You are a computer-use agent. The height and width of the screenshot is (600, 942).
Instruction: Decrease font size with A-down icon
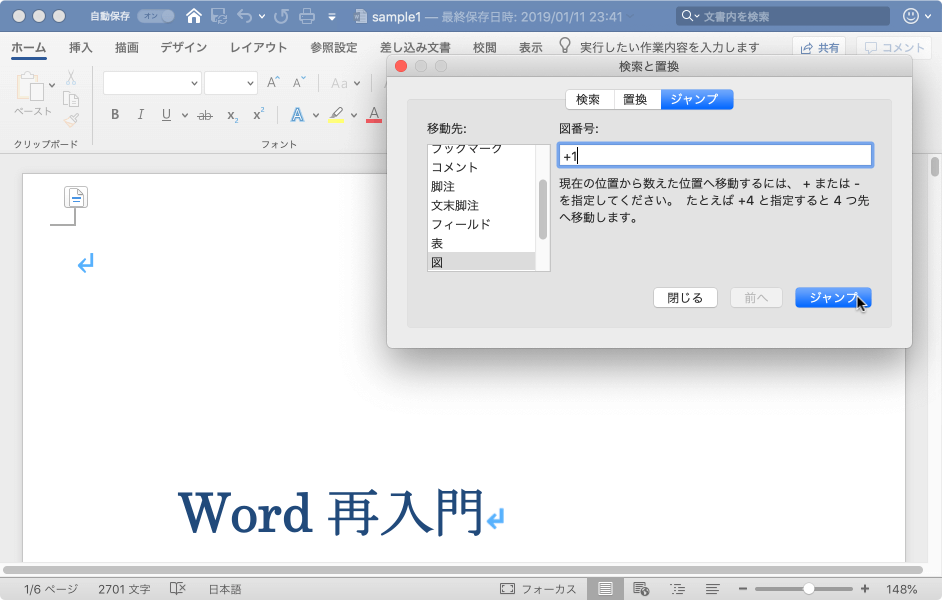point(299,83)
